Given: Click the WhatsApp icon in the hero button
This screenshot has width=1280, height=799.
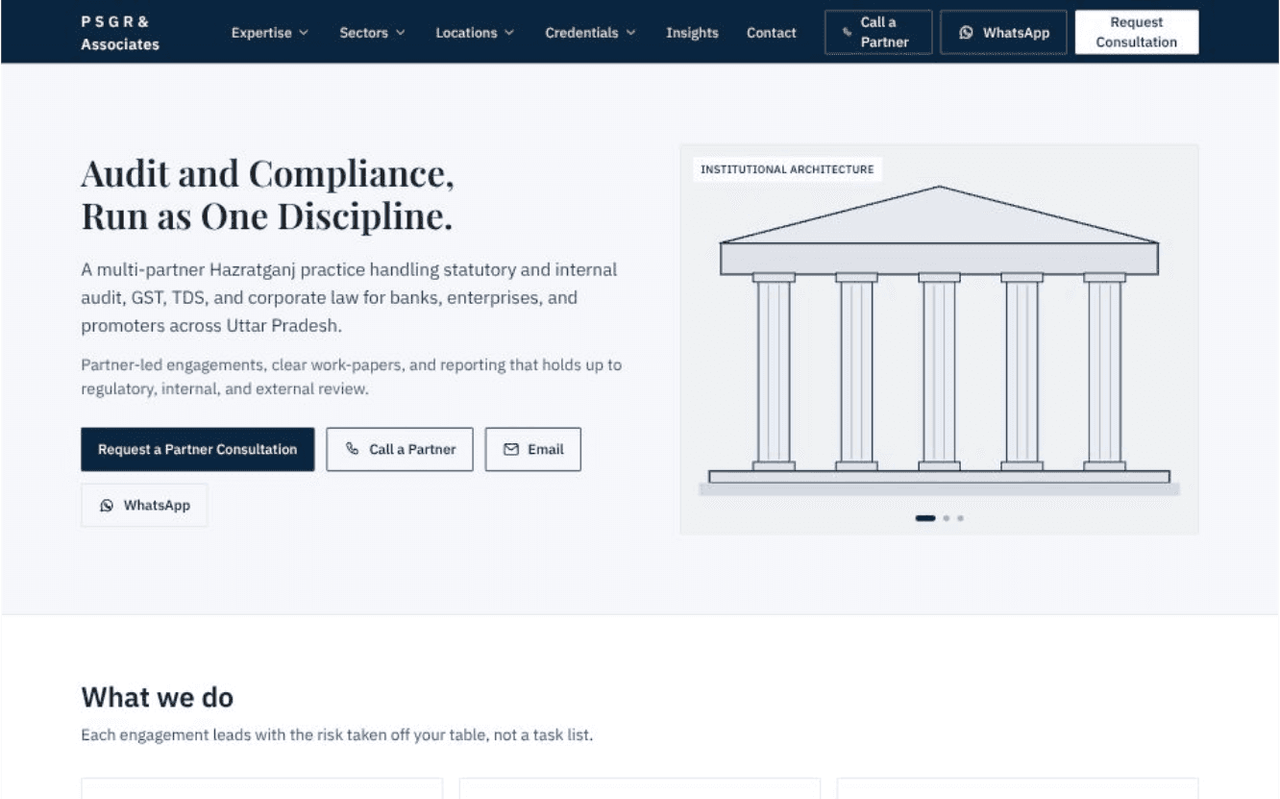Looking at the screenshot, I should click(107, 506).
